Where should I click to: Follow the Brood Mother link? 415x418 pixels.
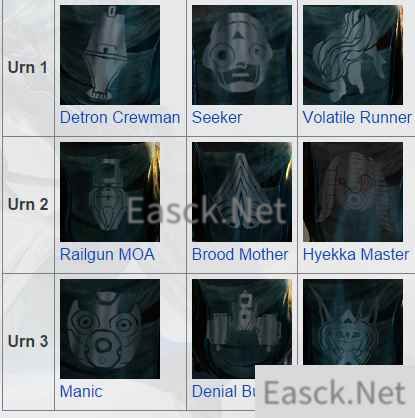click(x=240, y=255)
